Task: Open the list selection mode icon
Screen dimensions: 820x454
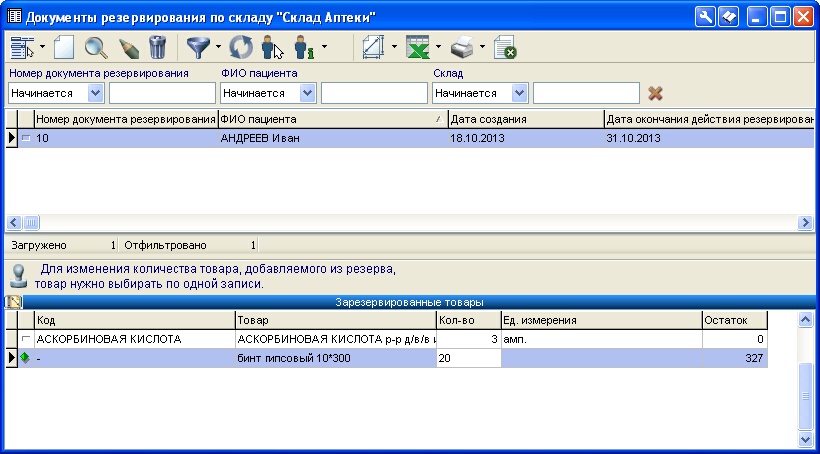Action: tap(22, 48)
